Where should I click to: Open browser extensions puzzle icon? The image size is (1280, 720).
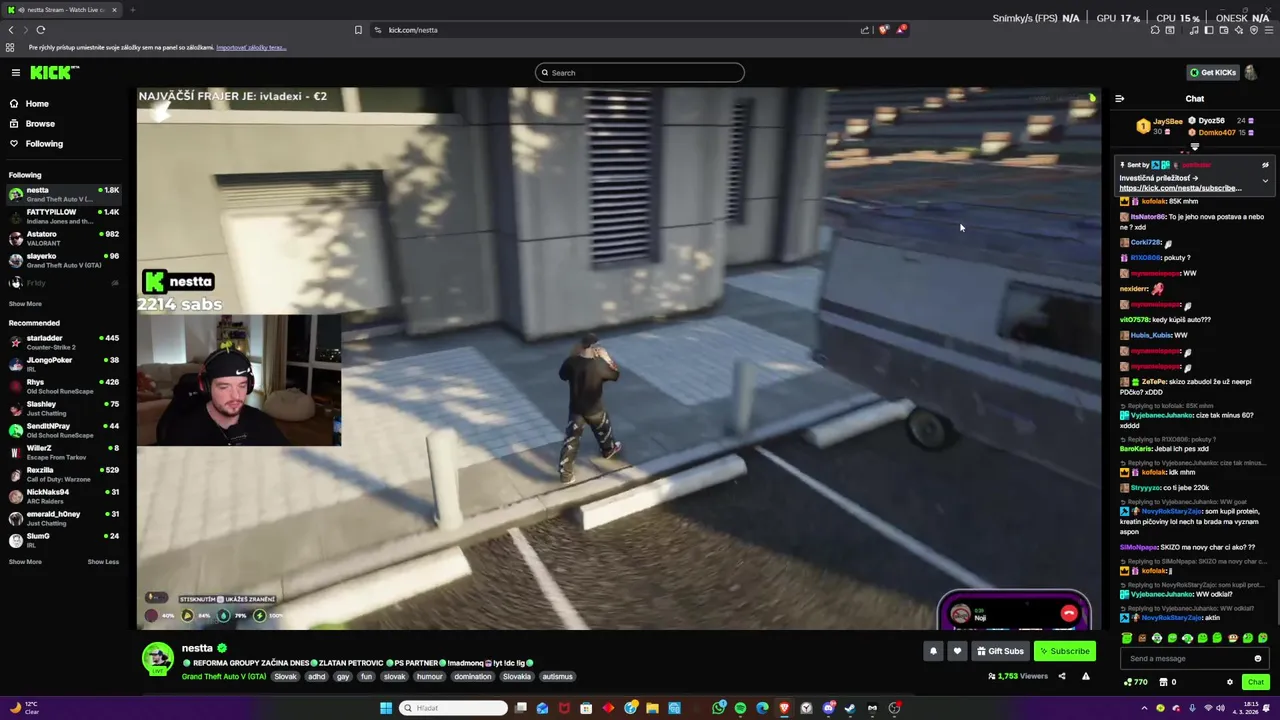pyautogui.click(x=1155, y=30)
